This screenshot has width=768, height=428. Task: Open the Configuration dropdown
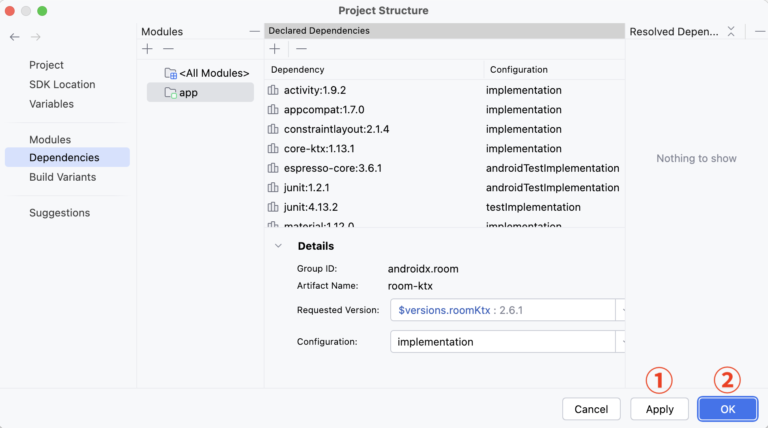coord(620,342)
